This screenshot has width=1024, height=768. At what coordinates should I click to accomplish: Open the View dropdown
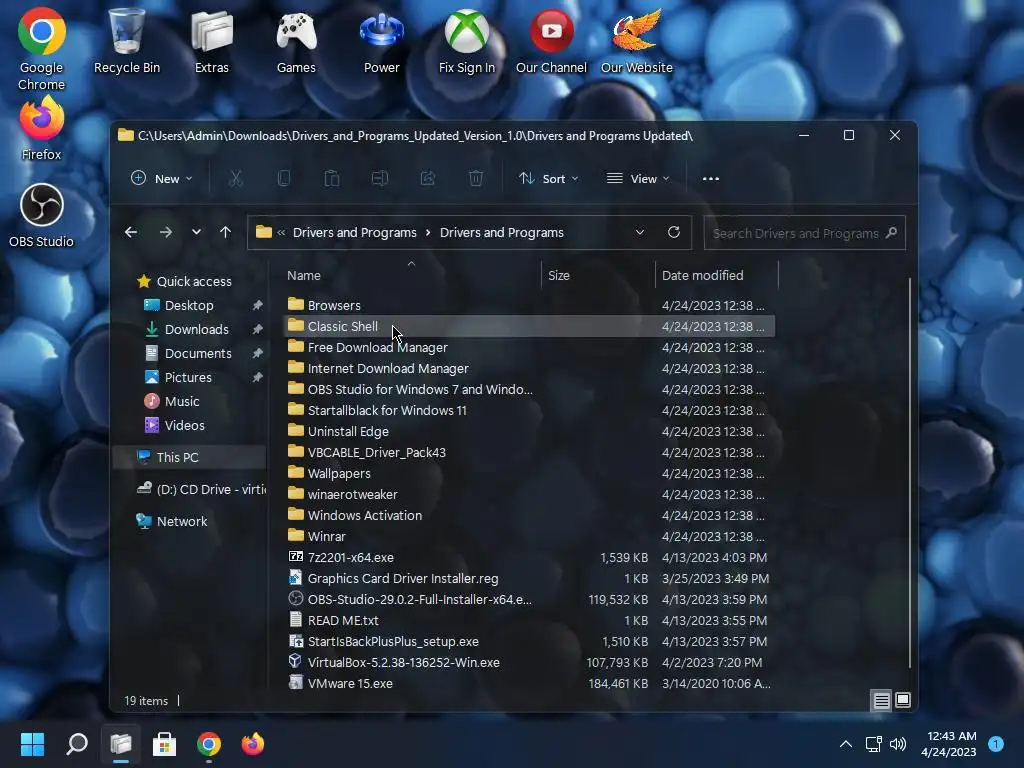pyautogui.click(x=638, y=178)
